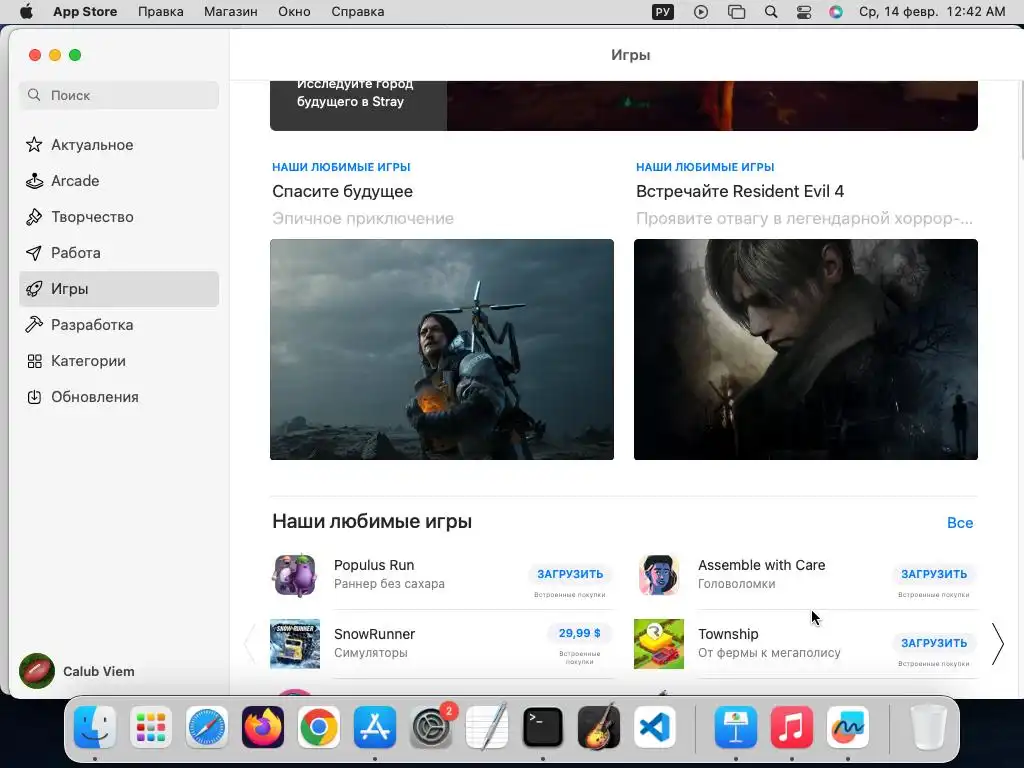This screenshot has height=768, width=1024.
Task: Click the Игры rocket icon
Action: pyautogui.click(x=34, y=289)
